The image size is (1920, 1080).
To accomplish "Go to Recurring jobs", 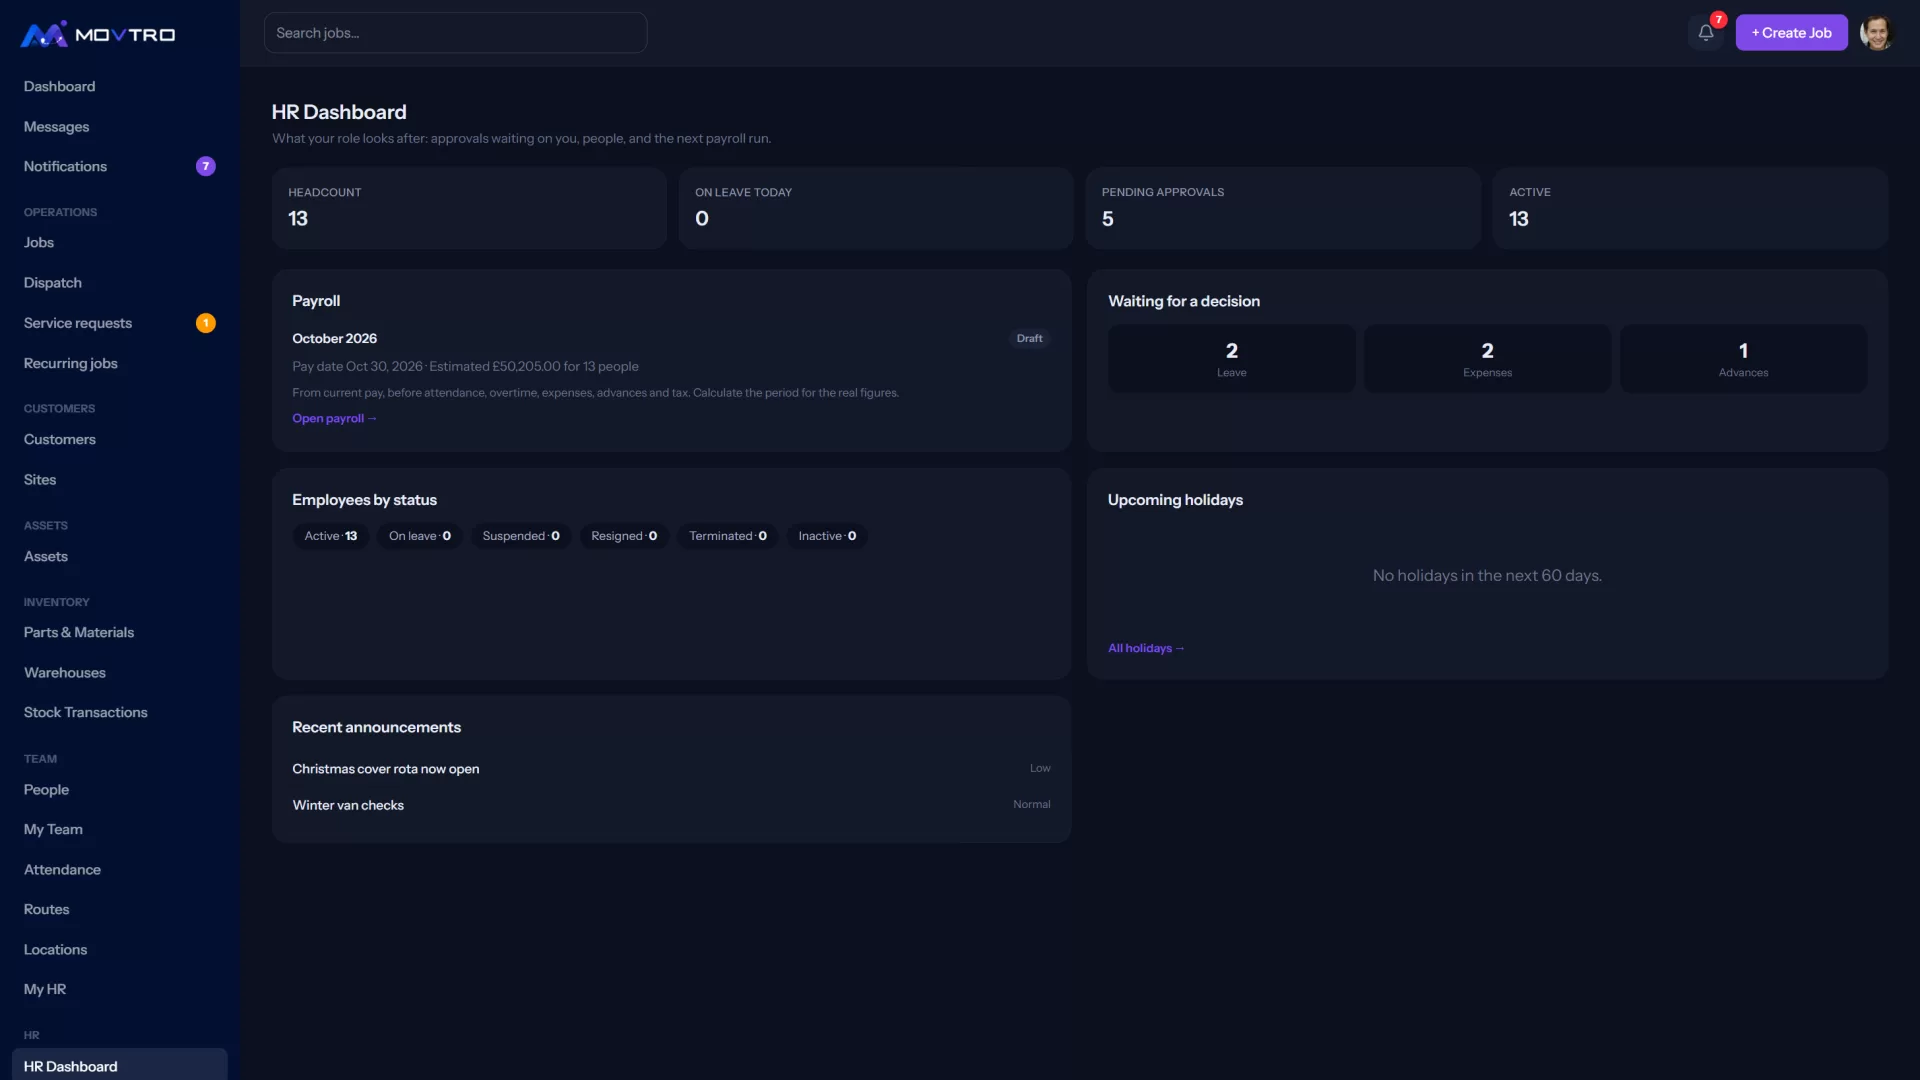I will coord(120,363).
